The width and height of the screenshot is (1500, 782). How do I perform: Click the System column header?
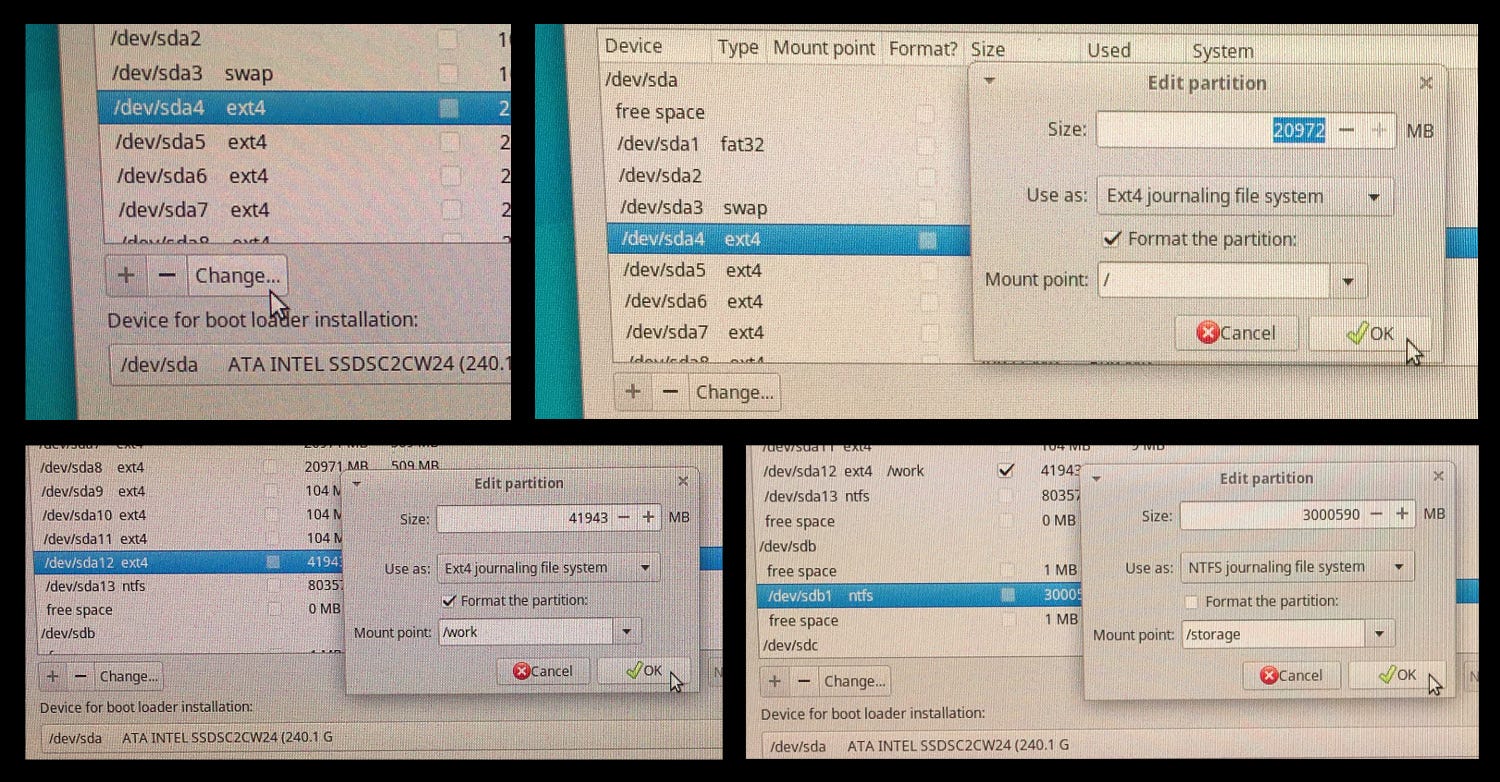point(1222,51)
